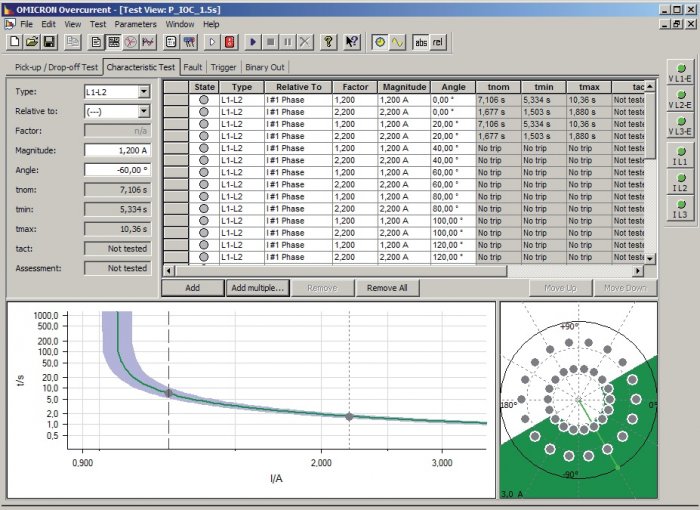Click the tnom column header
This screenshot has height=510, width=700.
pos(498,87)
